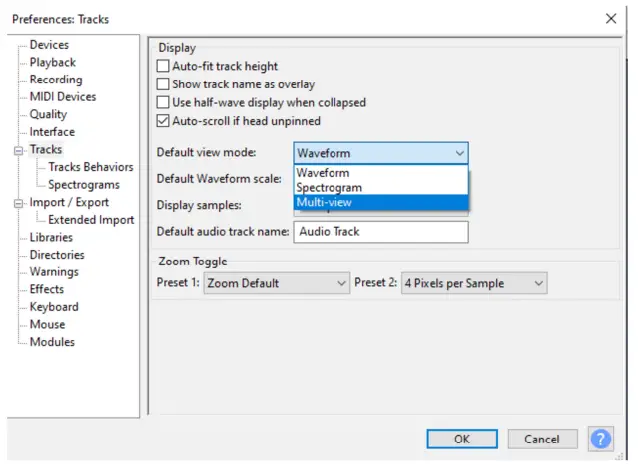Uncheck Auto-scroll if head unpinned

[164, 121]
